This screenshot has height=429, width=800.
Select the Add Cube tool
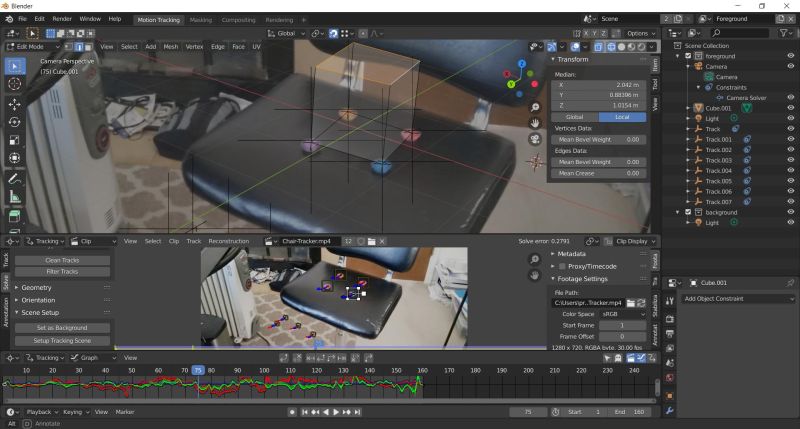click(15, 216)
